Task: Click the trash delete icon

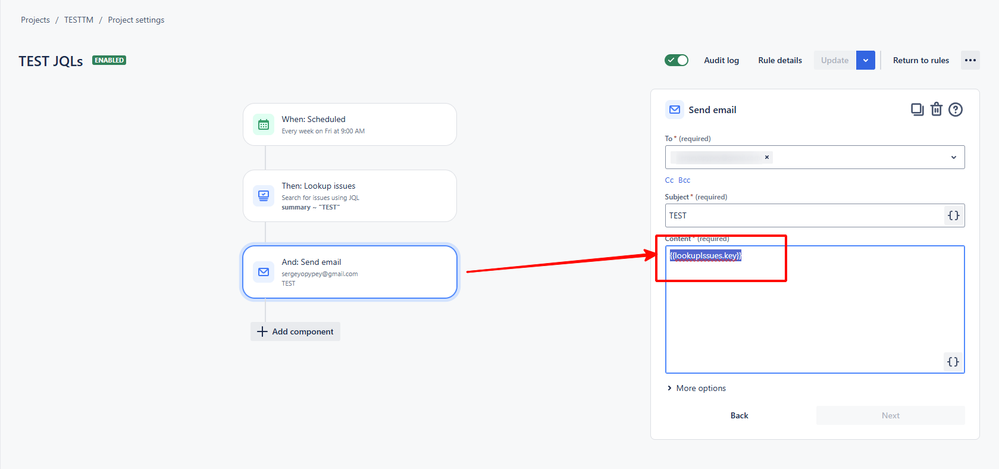Action: 936,110
